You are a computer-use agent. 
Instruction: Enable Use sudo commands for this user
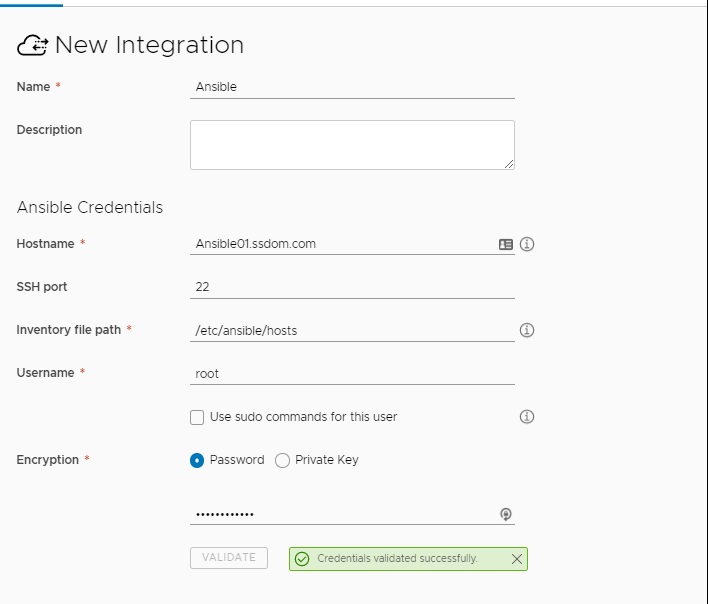pos(197,417)
